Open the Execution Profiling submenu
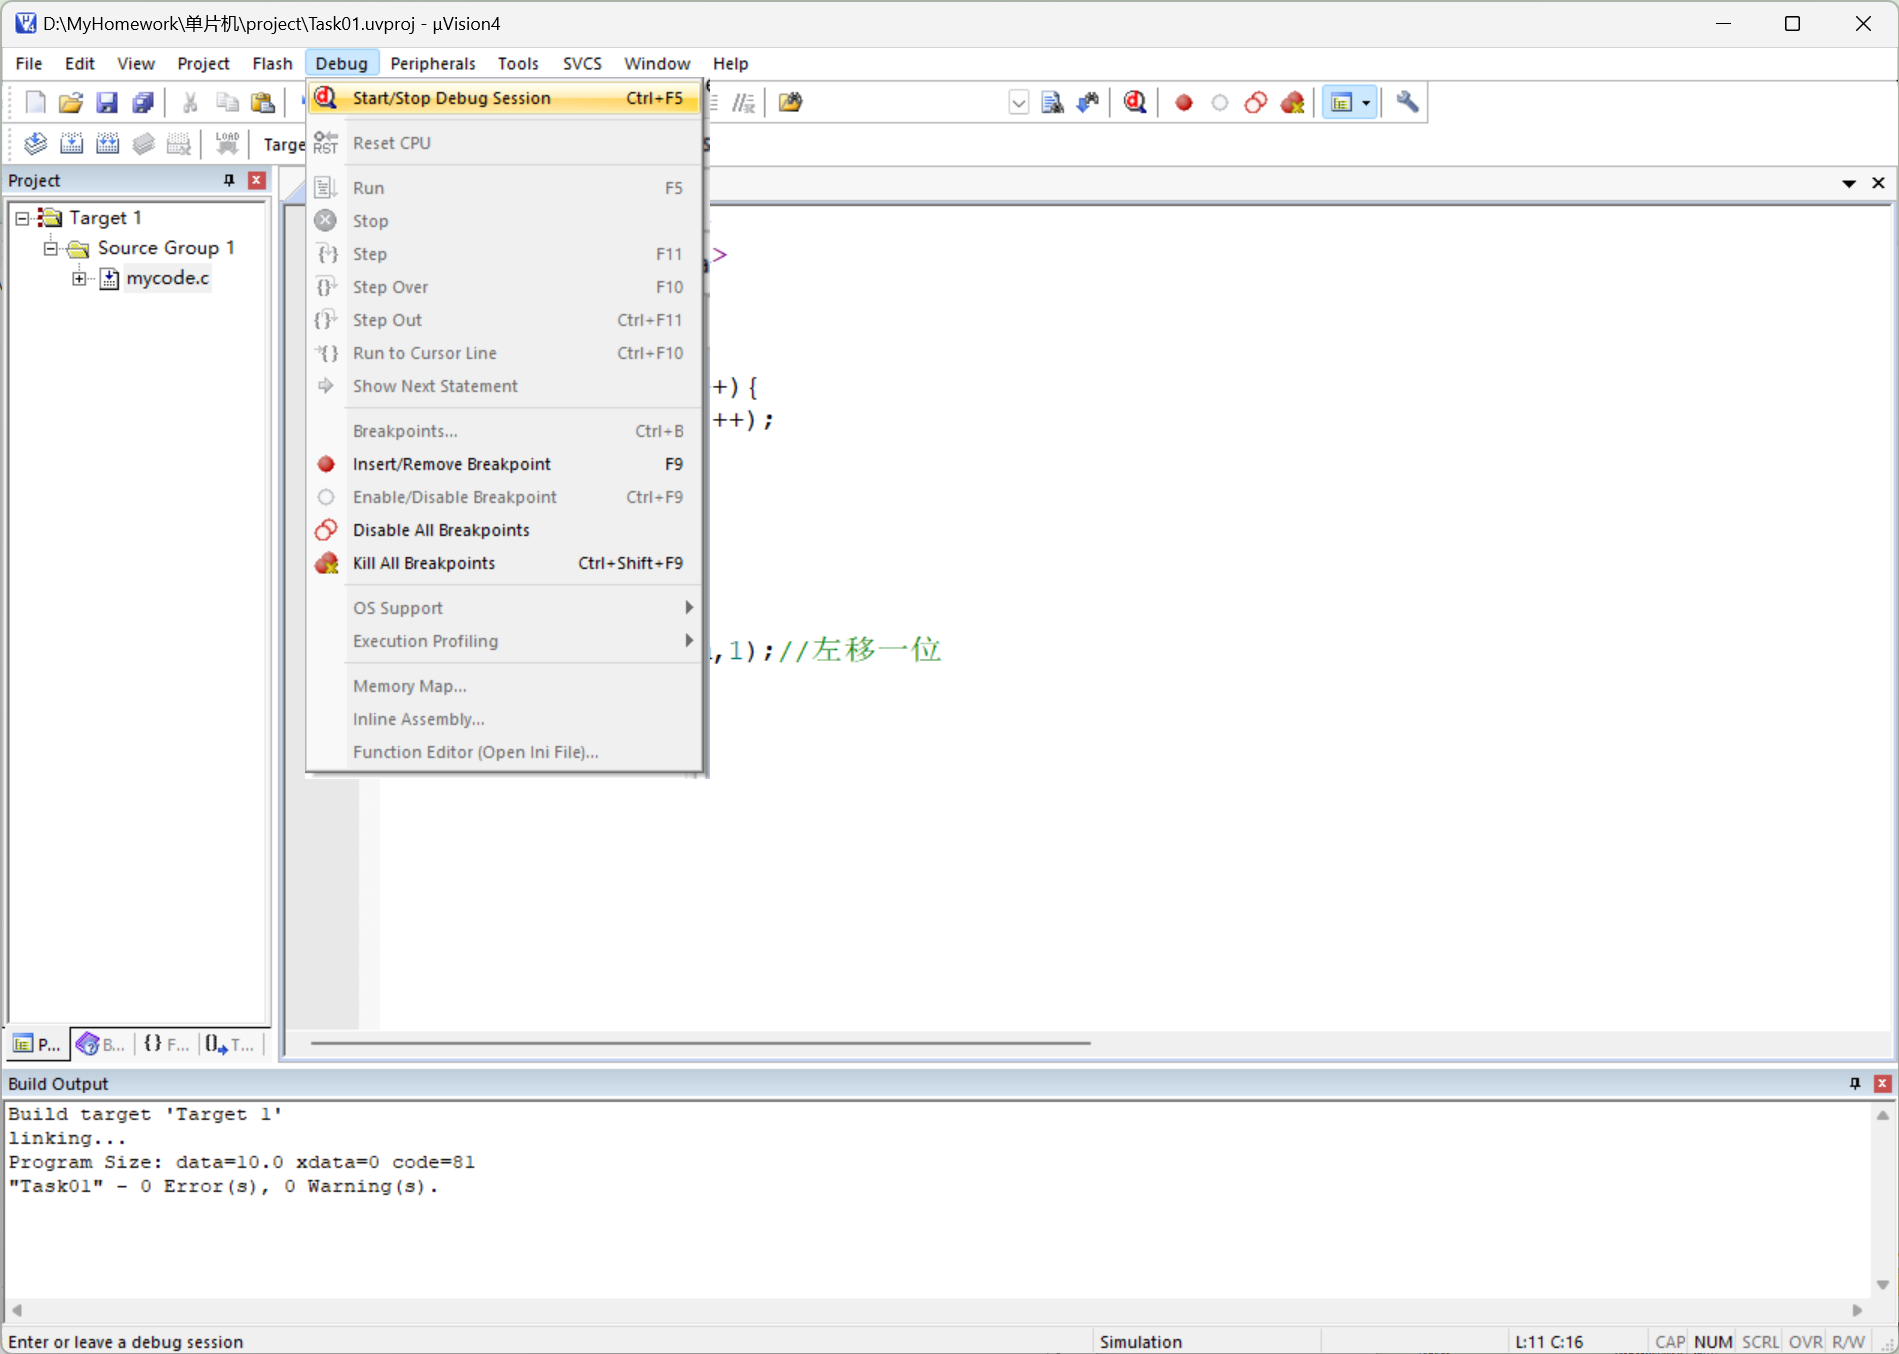 coord(505,641)
